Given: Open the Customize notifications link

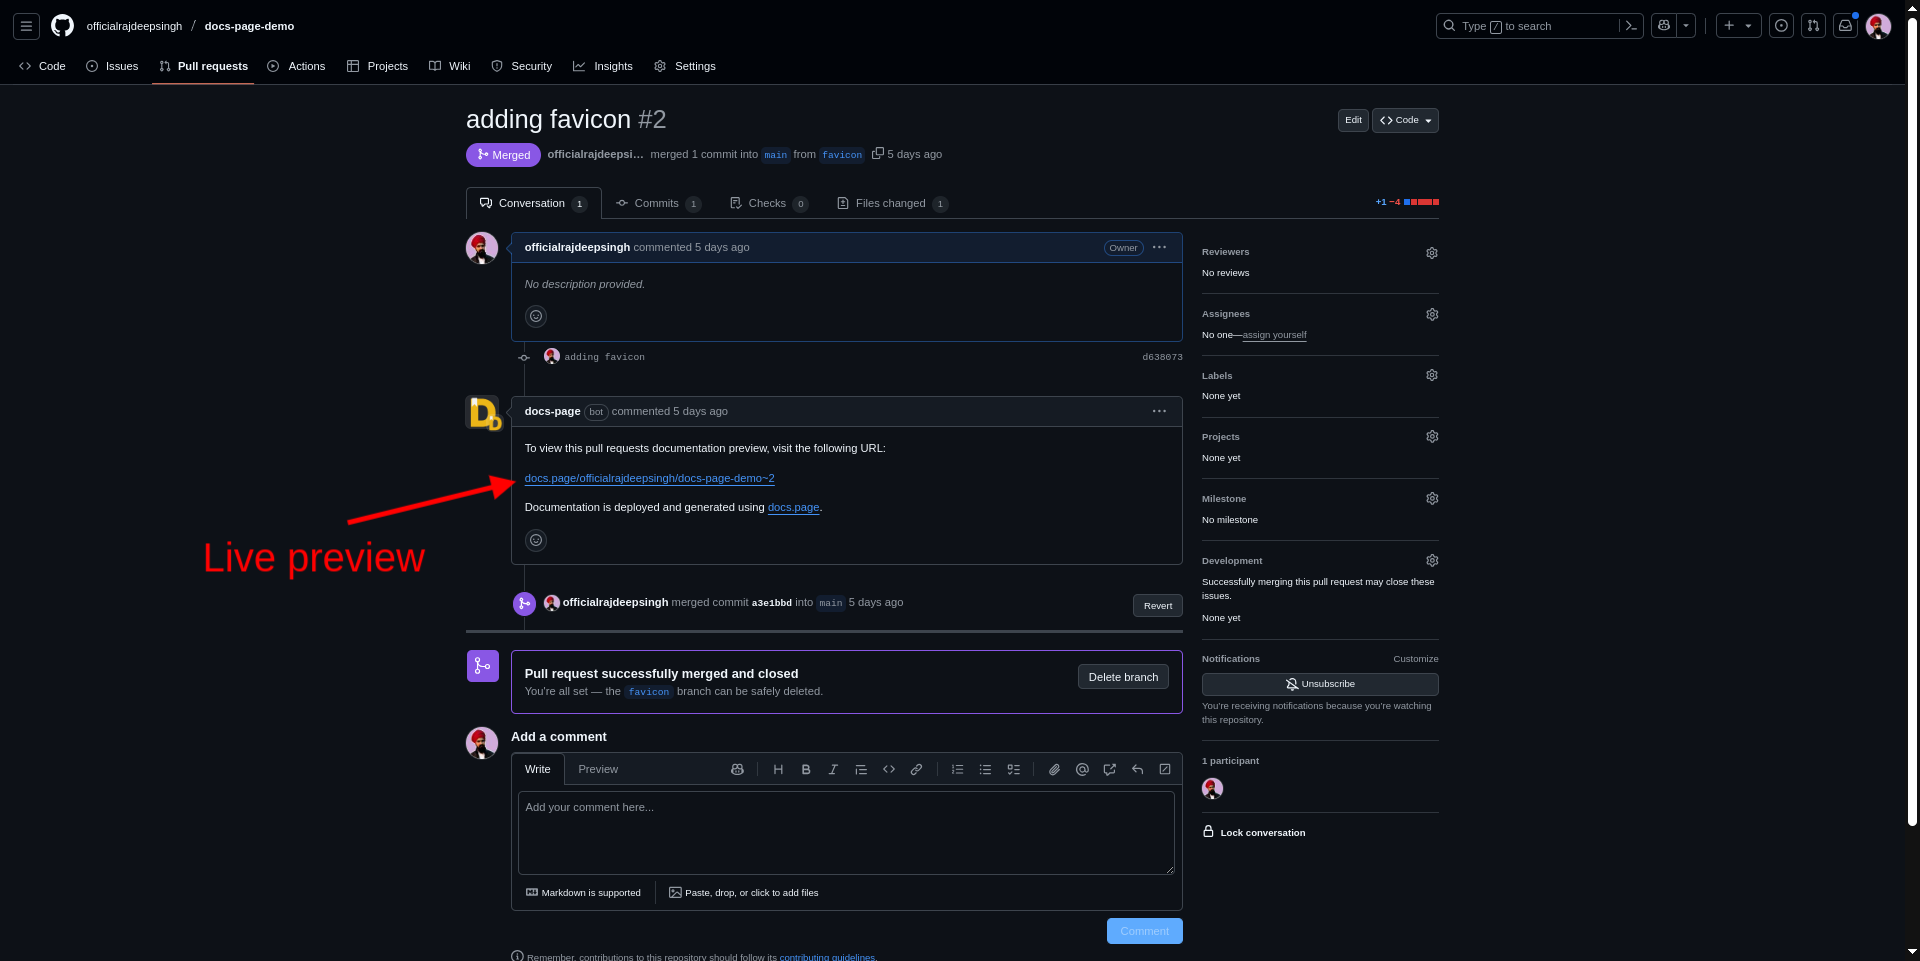Looking at the screenshot, I should tap(1416, 659).
